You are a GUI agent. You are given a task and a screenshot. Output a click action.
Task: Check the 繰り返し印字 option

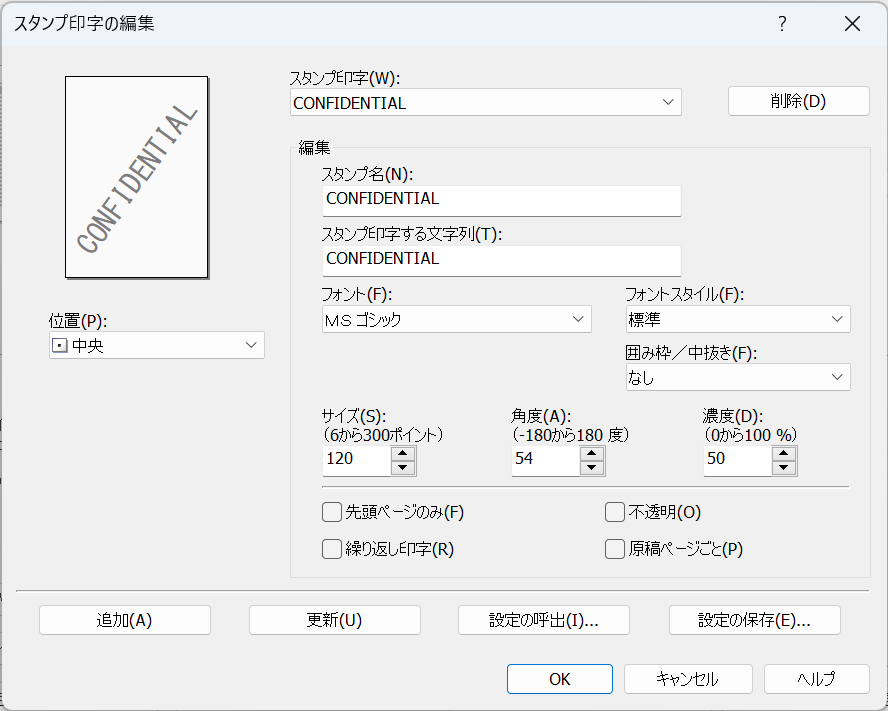[332, 549]
